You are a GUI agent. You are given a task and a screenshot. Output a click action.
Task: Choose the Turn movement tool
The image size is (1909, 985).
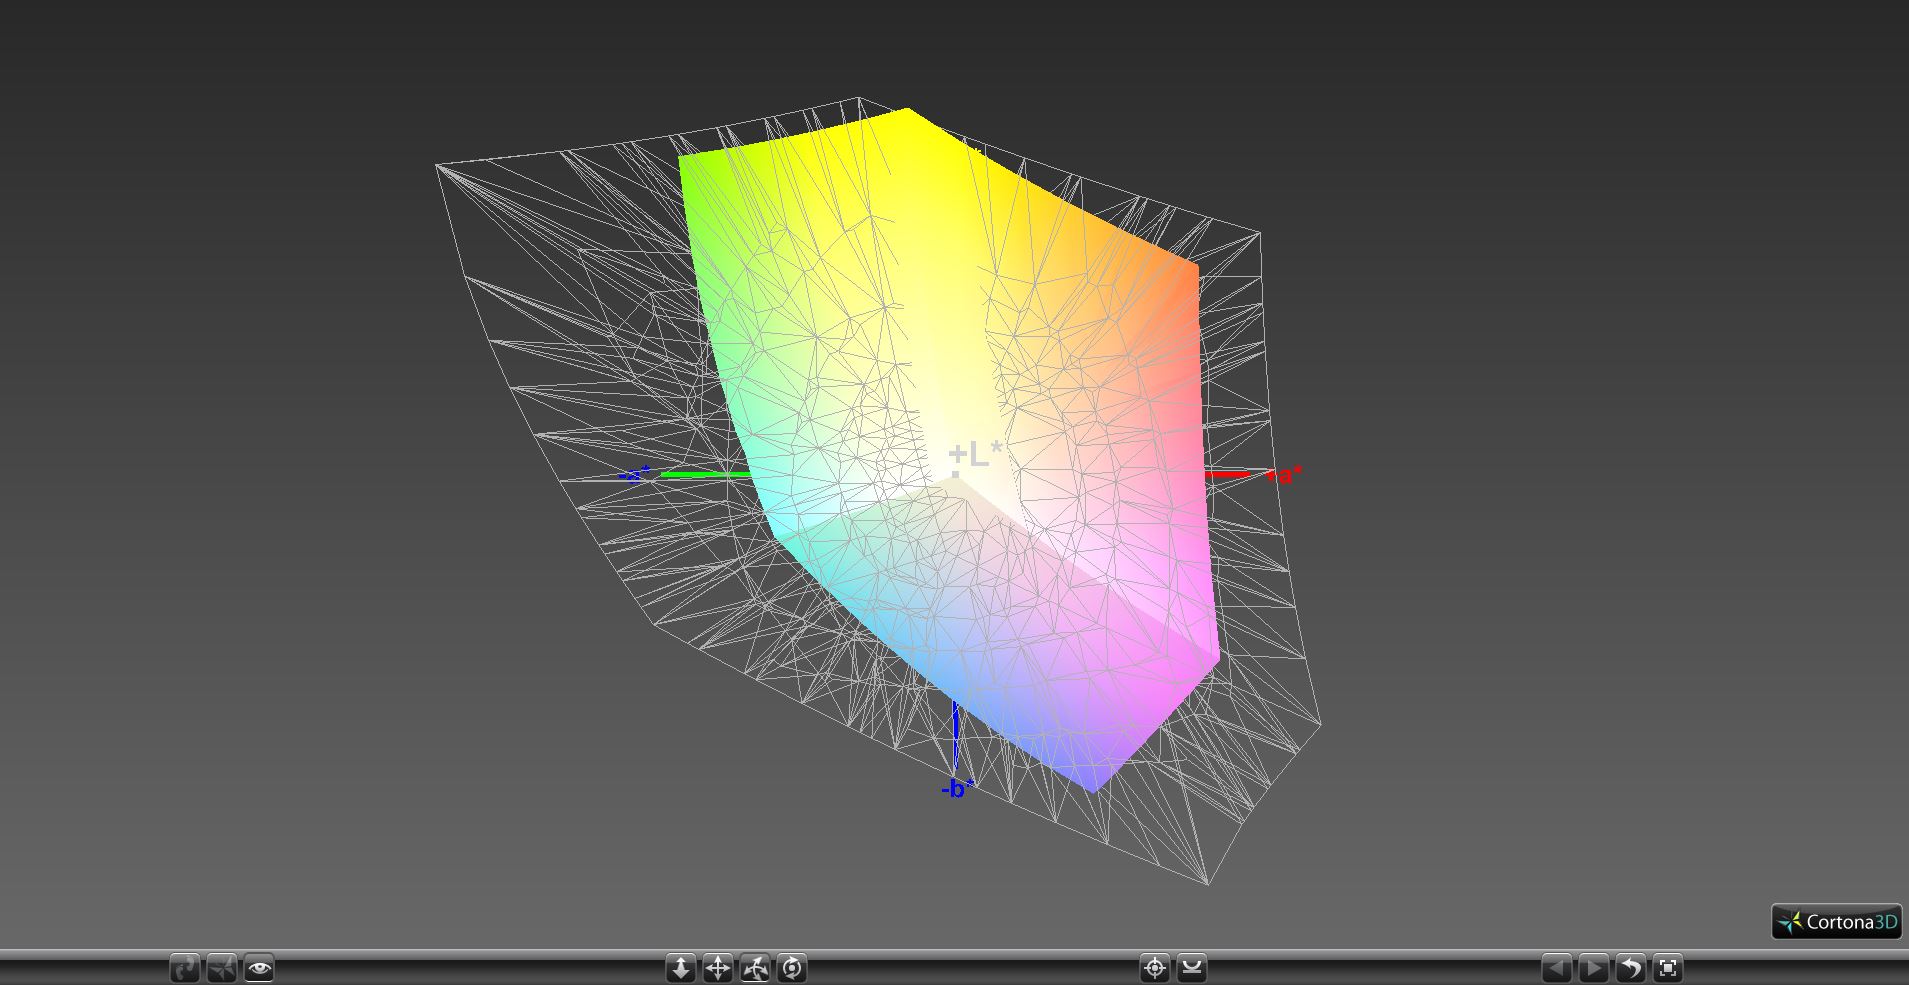point(755,968)
